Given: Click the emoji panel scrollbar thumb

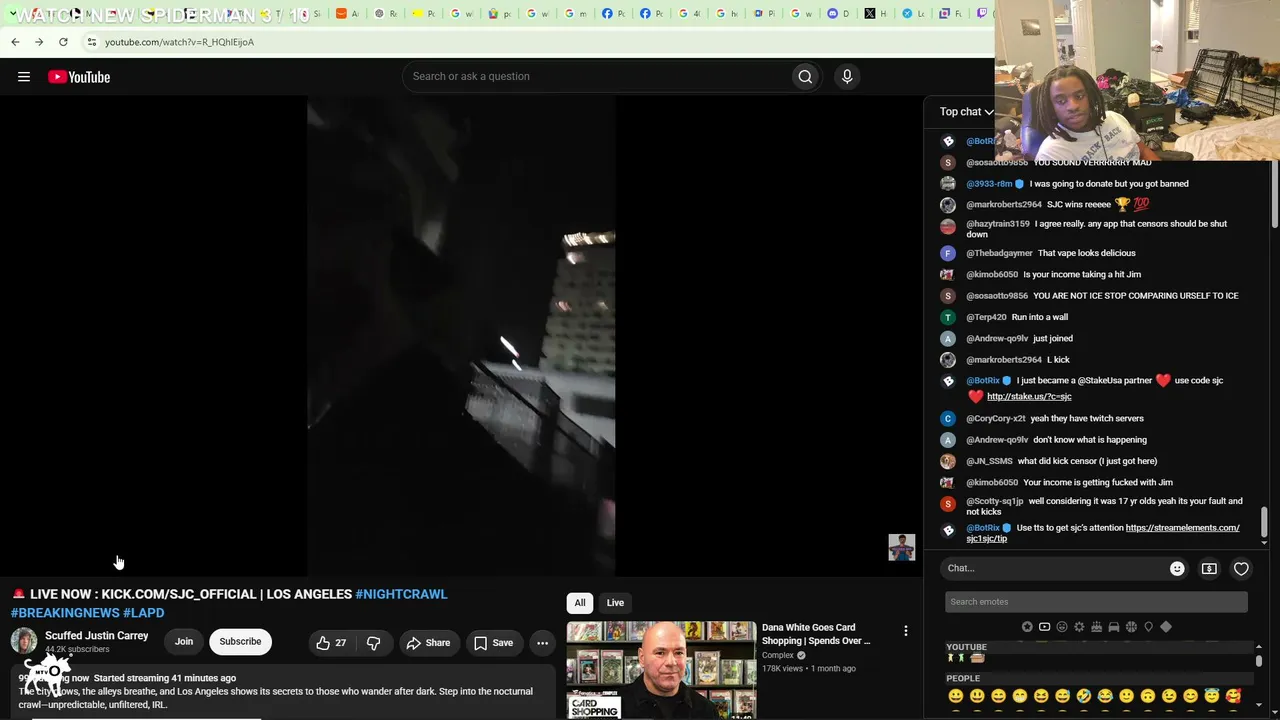Looking at the screenshot, I should tap(1258, 661).
